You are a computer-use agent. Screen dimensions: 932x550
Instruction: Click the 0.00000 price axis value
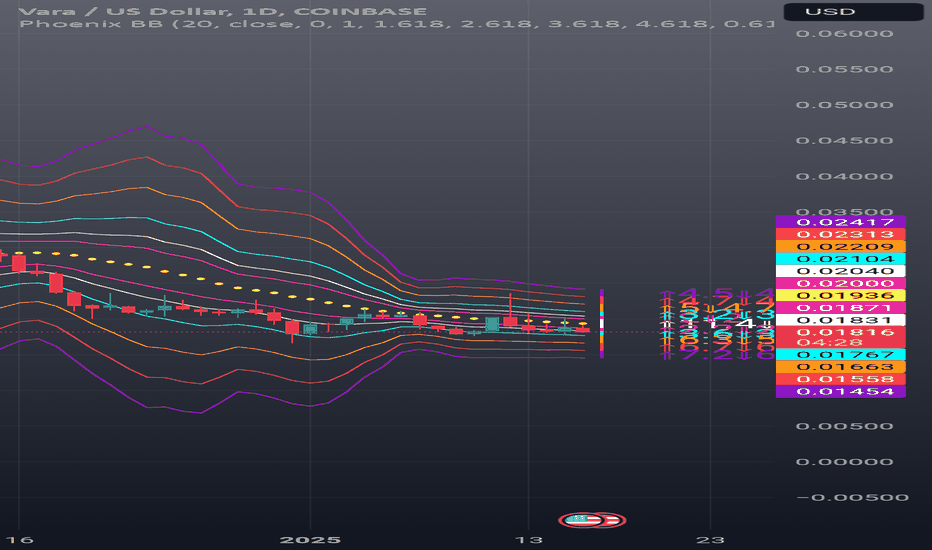pos(844,461)
